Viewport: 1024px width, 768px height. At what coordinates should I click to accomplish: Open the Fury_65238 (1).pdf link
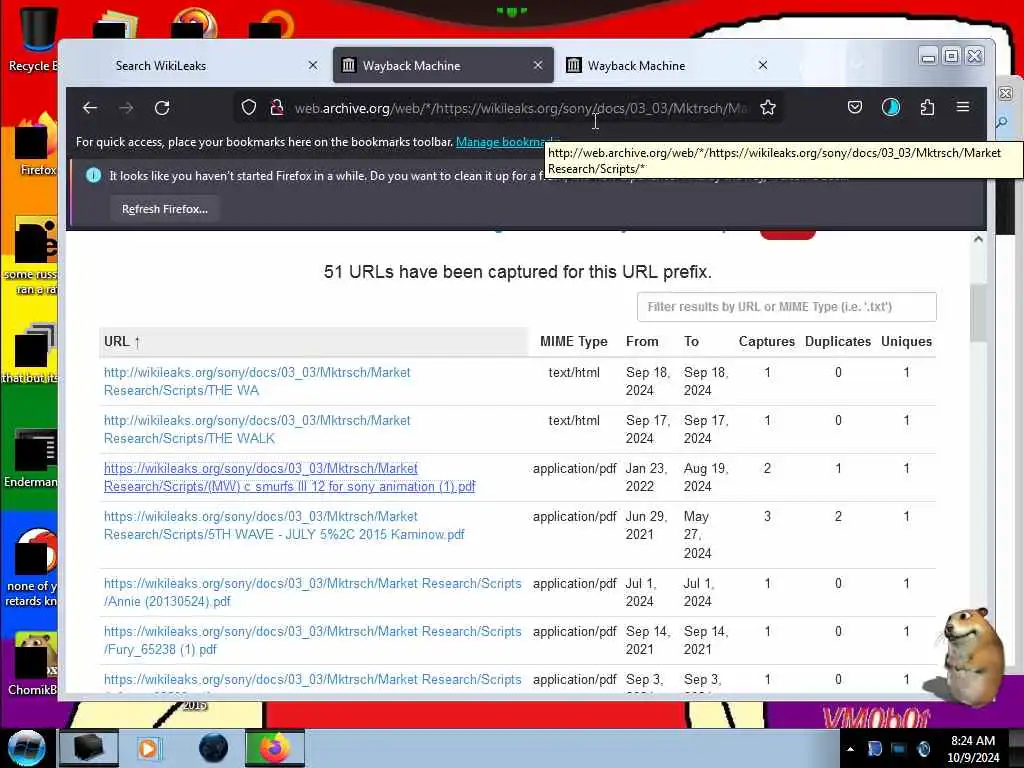(x=313, y=641)
